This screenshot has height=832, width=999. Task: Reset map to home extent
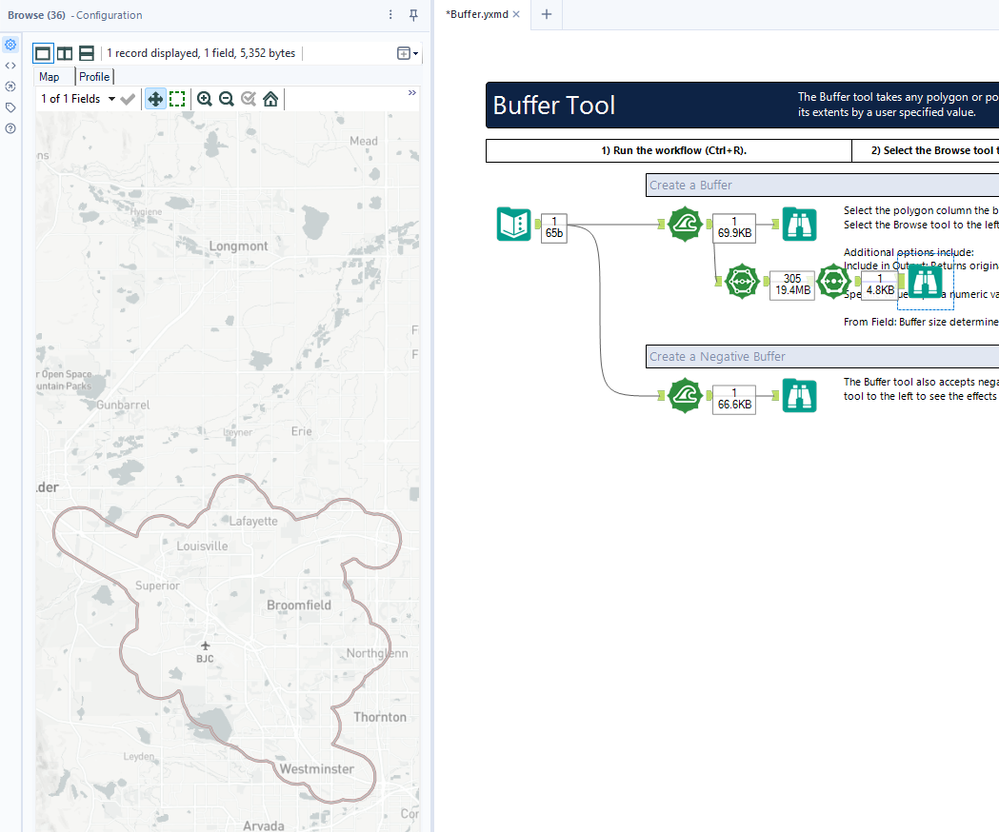(270, 99)
